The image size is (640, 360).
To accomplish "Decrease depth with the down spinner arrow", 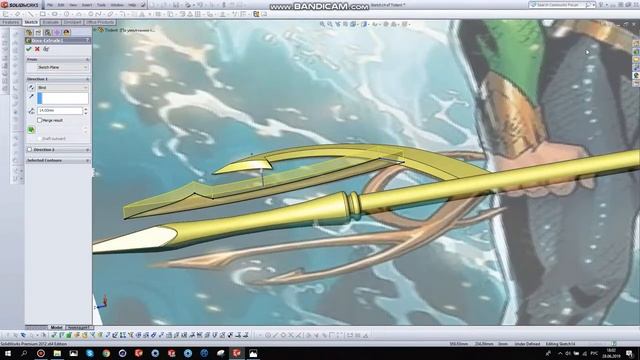I will tap(85, 113).
